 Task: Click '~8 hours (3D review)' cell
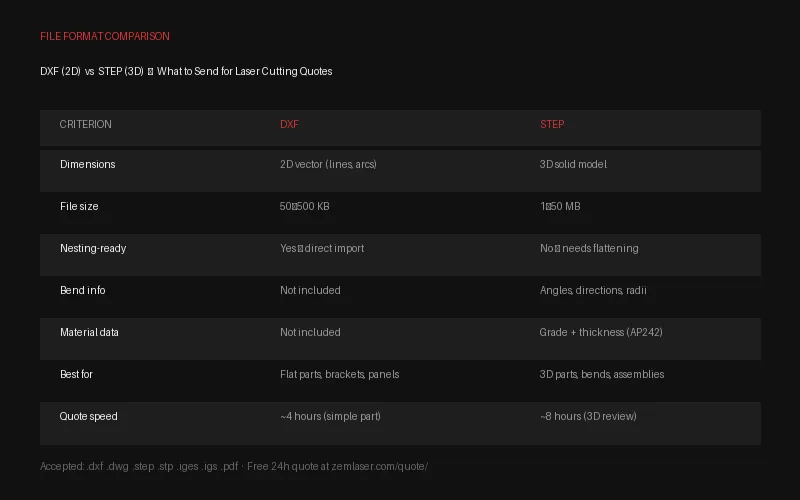pos(588,416)
